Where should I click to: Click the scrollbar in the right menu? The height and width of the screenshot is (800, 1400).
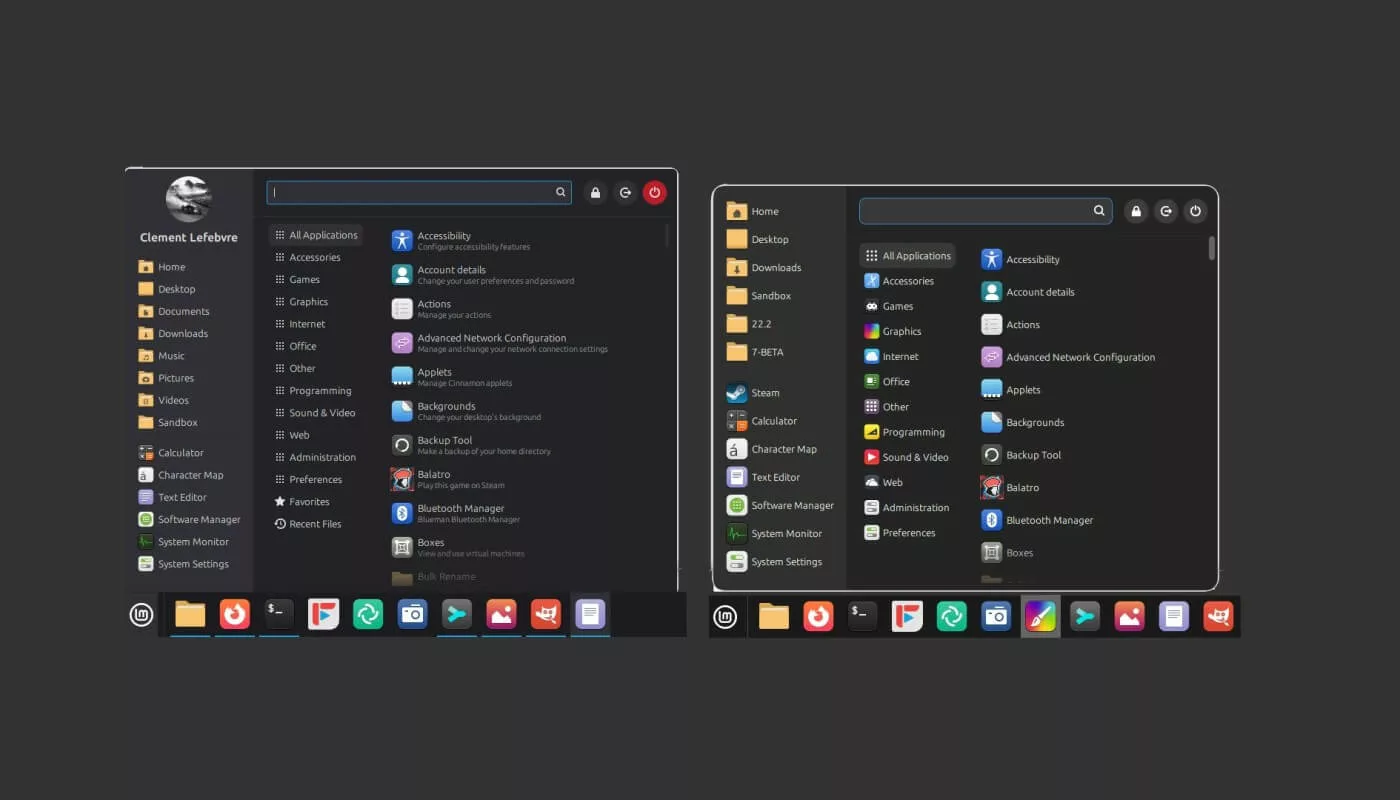[x=1212, y=249]
